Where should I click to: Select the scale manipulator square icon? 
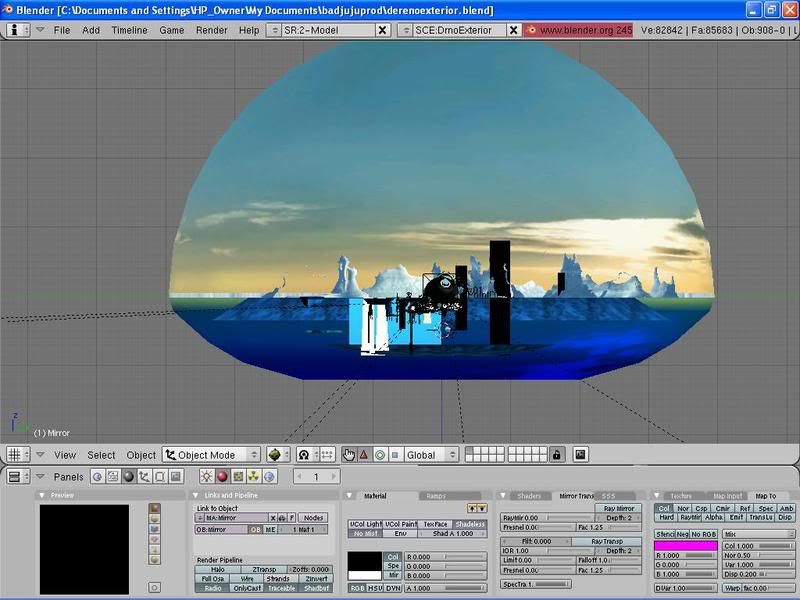coord(395,455)
